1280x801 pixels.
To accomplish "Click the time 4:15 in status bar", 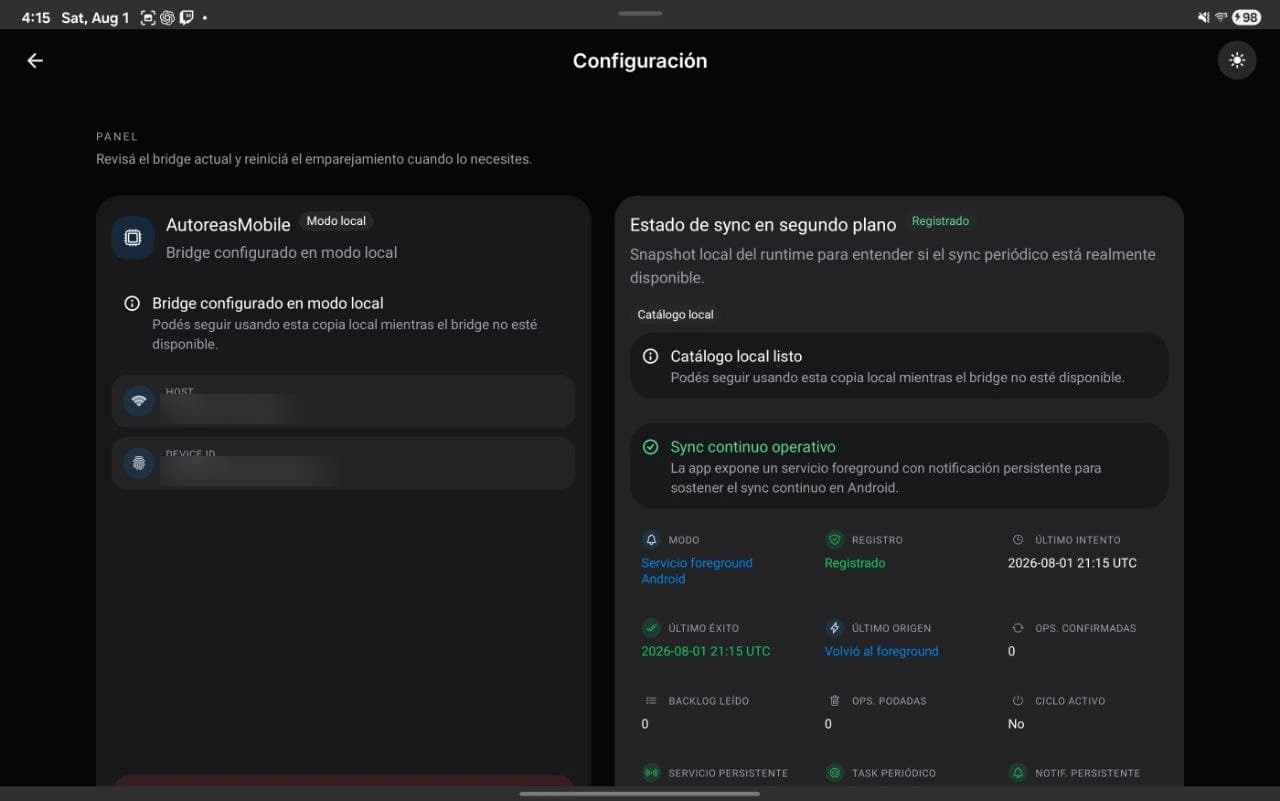I will [x=36, y=17].
